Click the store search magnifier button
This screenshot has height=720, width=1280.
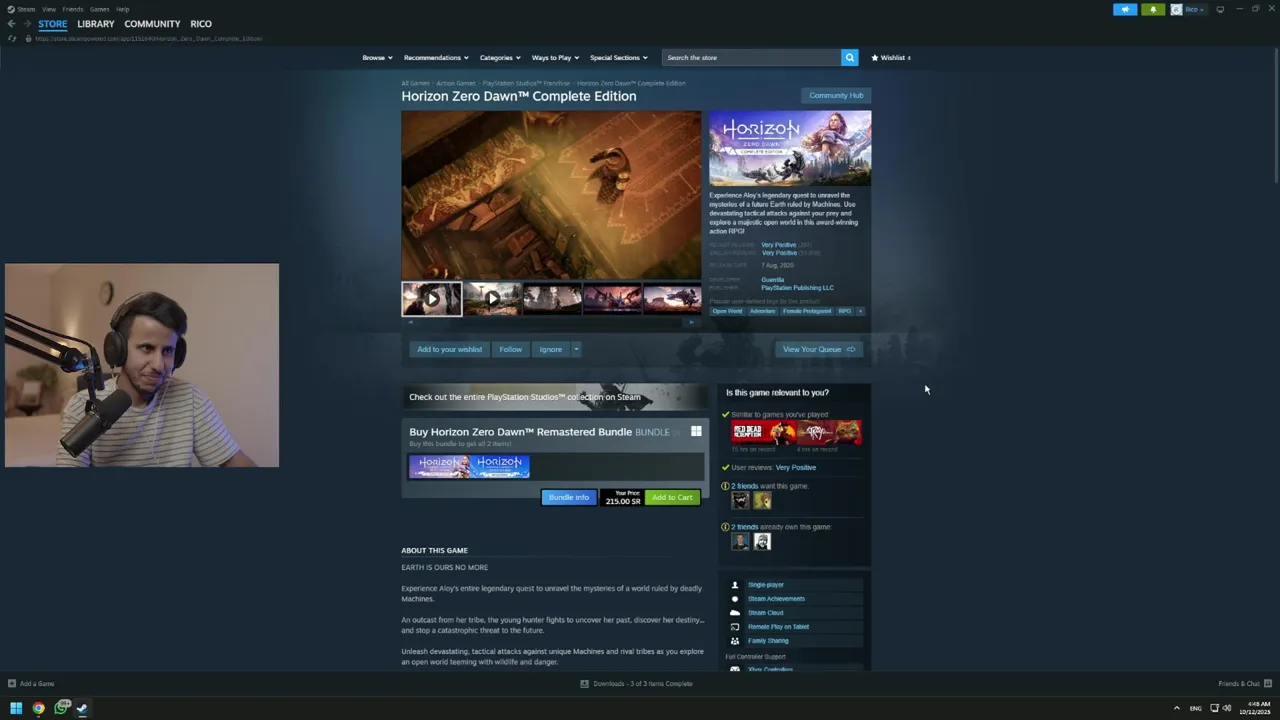(x=849, y=57)
